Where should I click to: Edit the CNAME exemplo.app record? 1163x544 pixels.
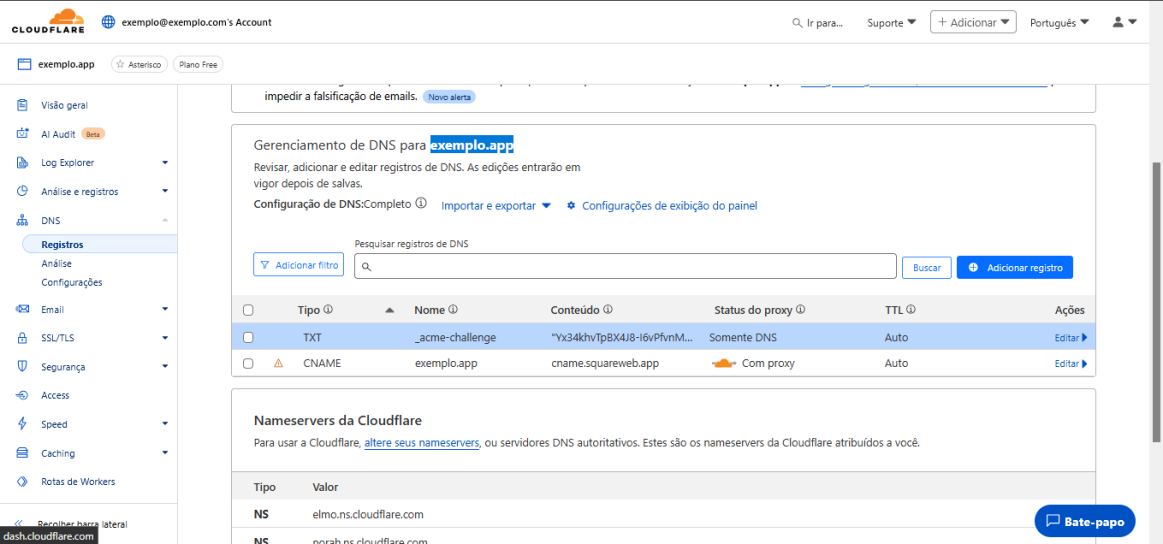click(1070, 364)
